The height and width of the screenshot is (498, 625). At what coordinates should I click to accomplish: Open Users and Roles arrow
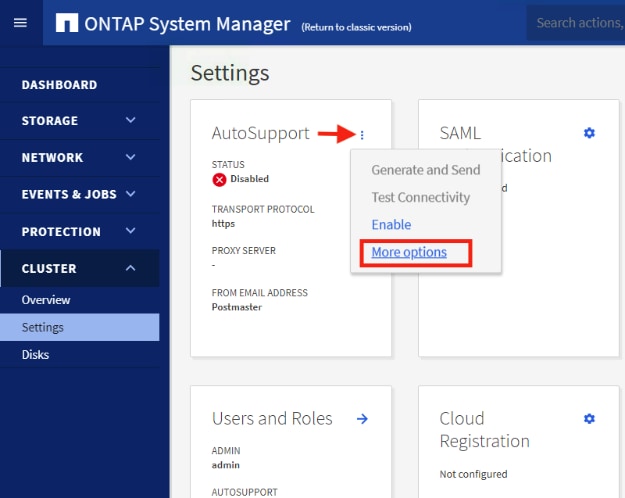pos(362,419)
